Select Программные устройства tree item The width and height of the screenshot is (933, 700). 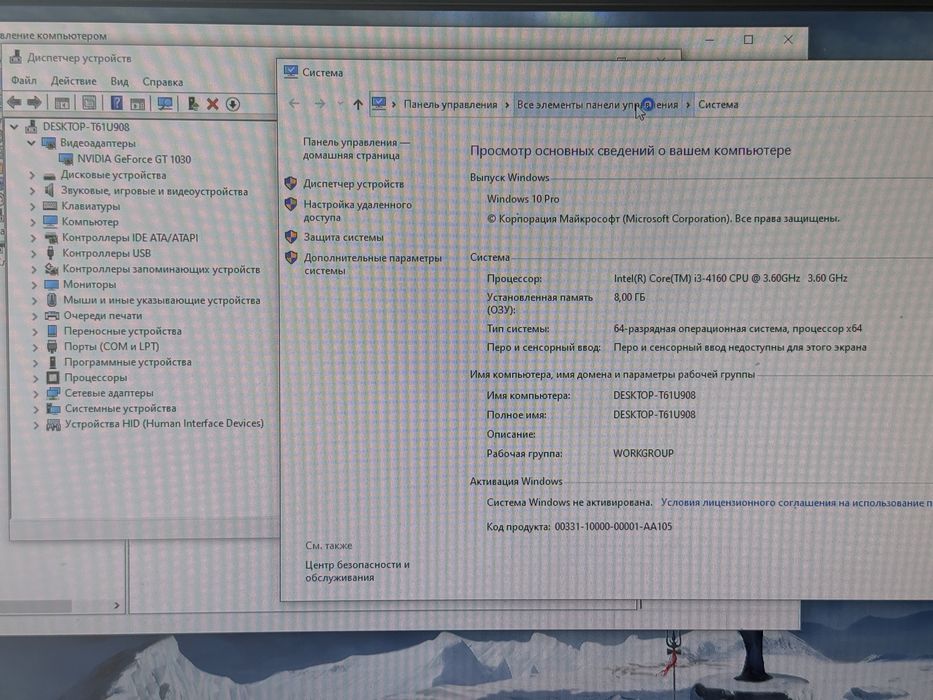[128, 362]
